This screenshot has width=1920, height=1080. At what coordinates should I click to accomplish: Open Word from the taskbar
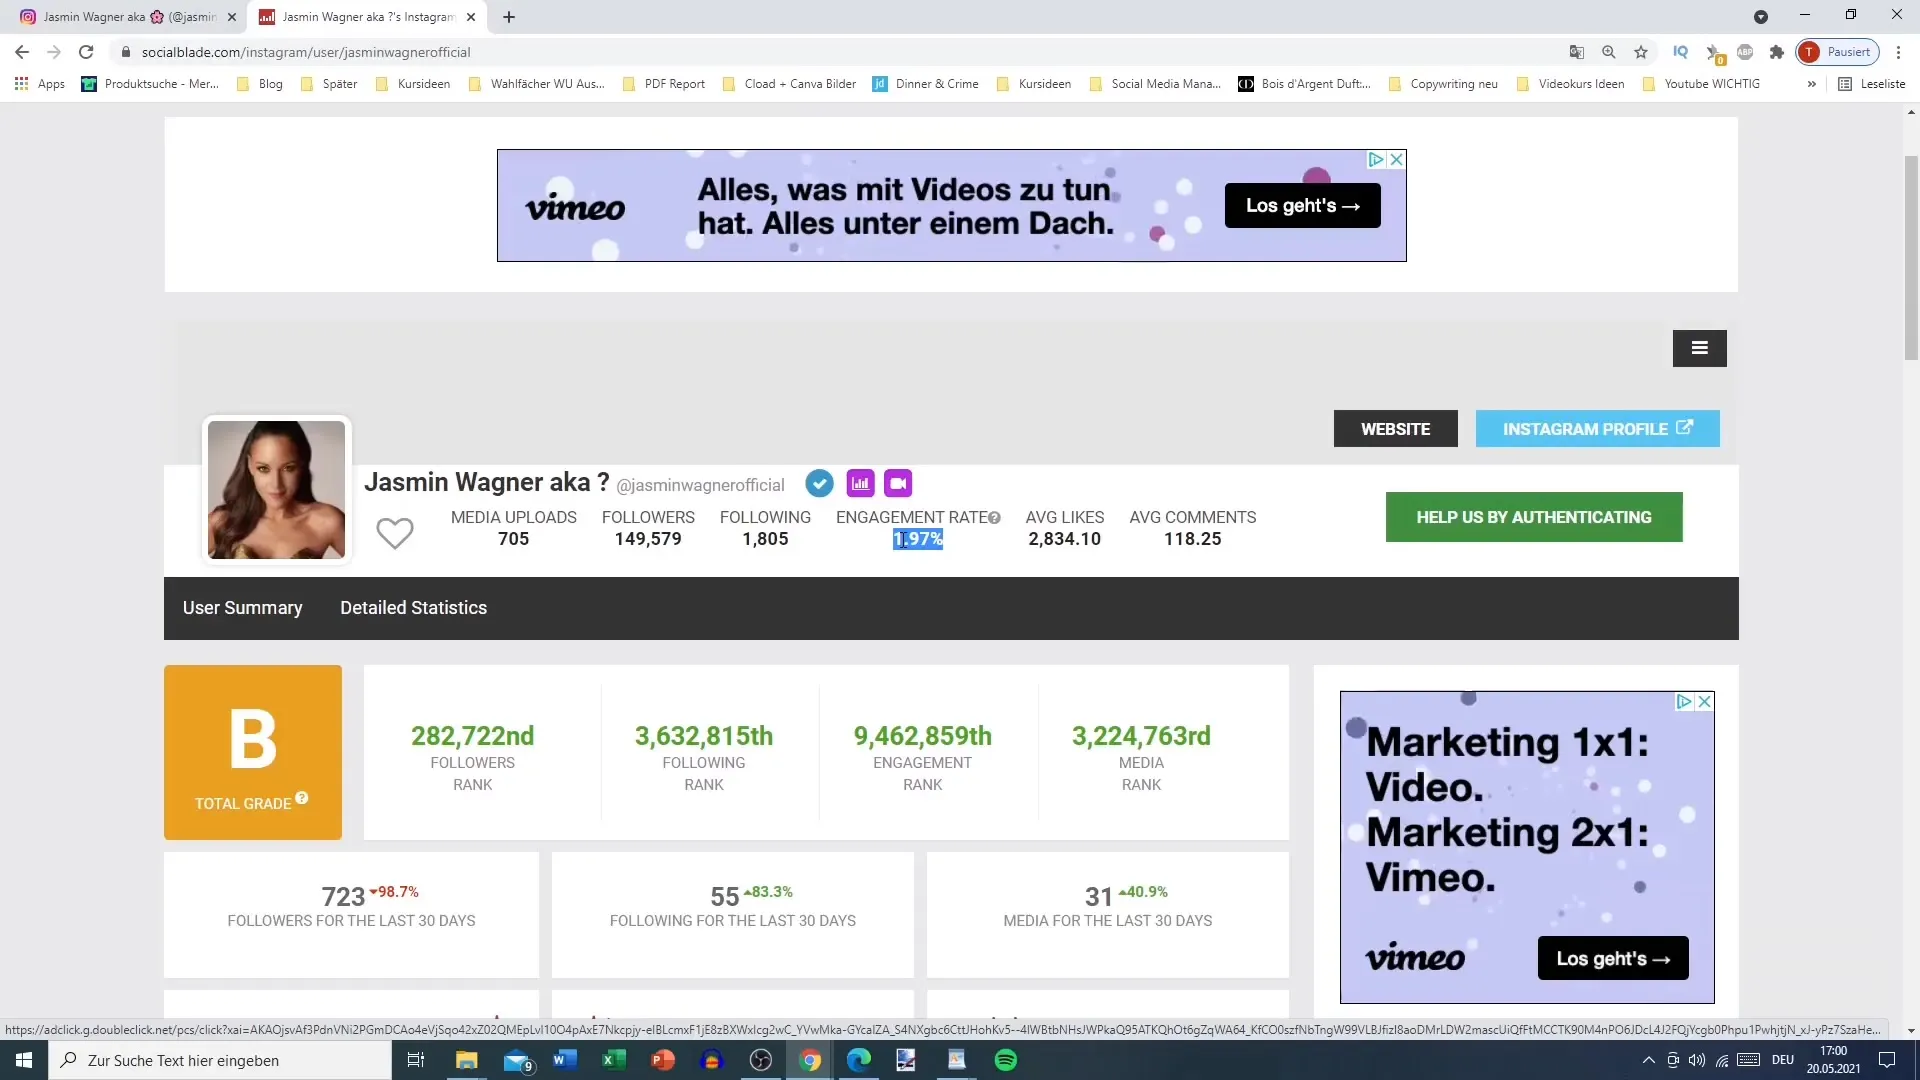coord(564,1060)
